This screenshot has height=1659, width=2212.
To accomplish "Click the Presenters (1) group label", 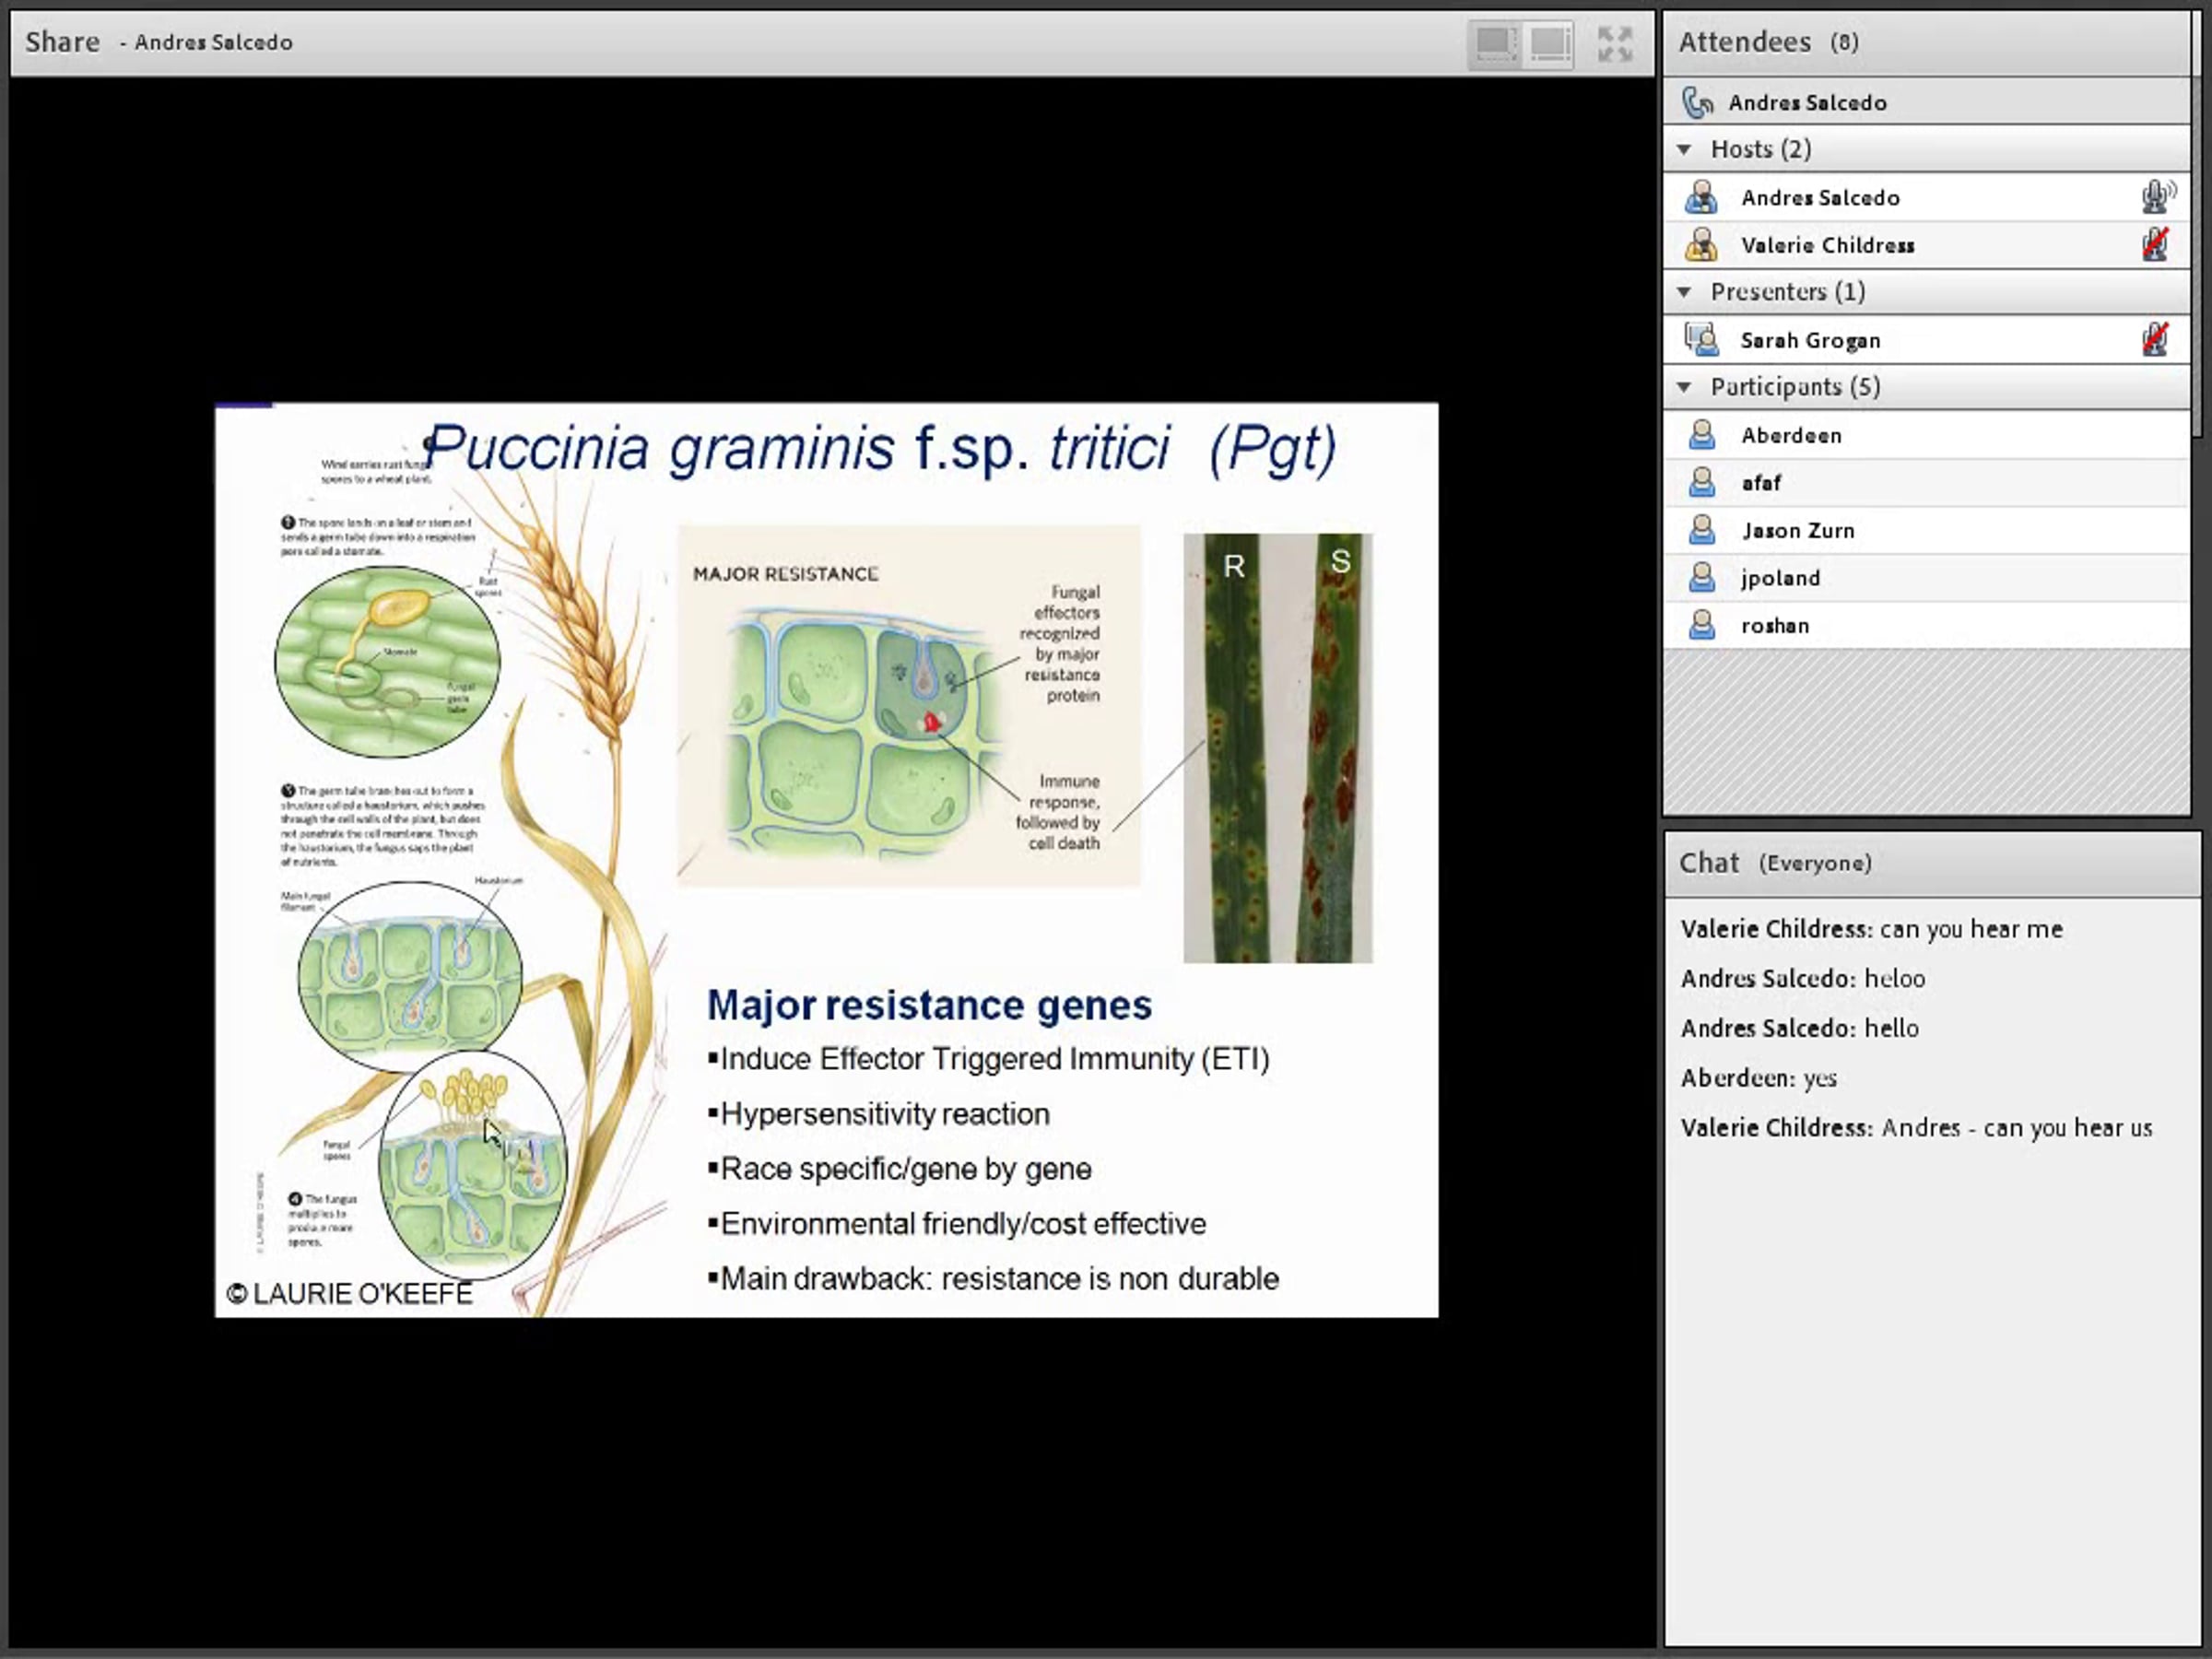I will (1787, 292).
